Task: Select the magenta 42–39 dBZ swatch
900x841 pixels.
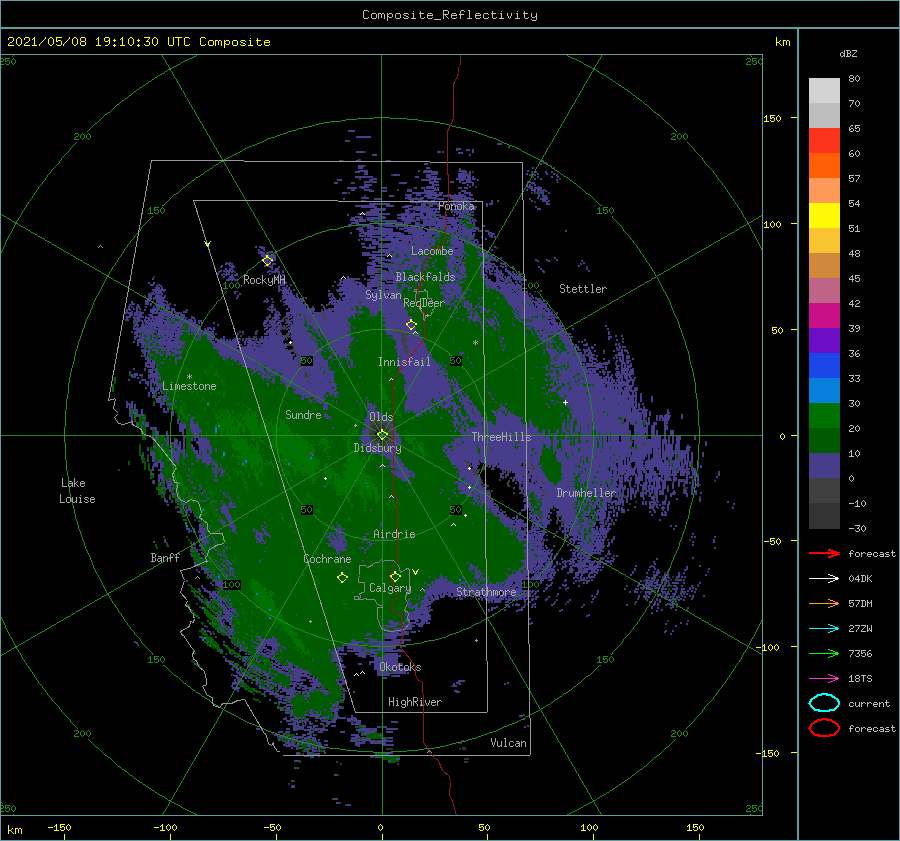Action: tap(824, 316)
